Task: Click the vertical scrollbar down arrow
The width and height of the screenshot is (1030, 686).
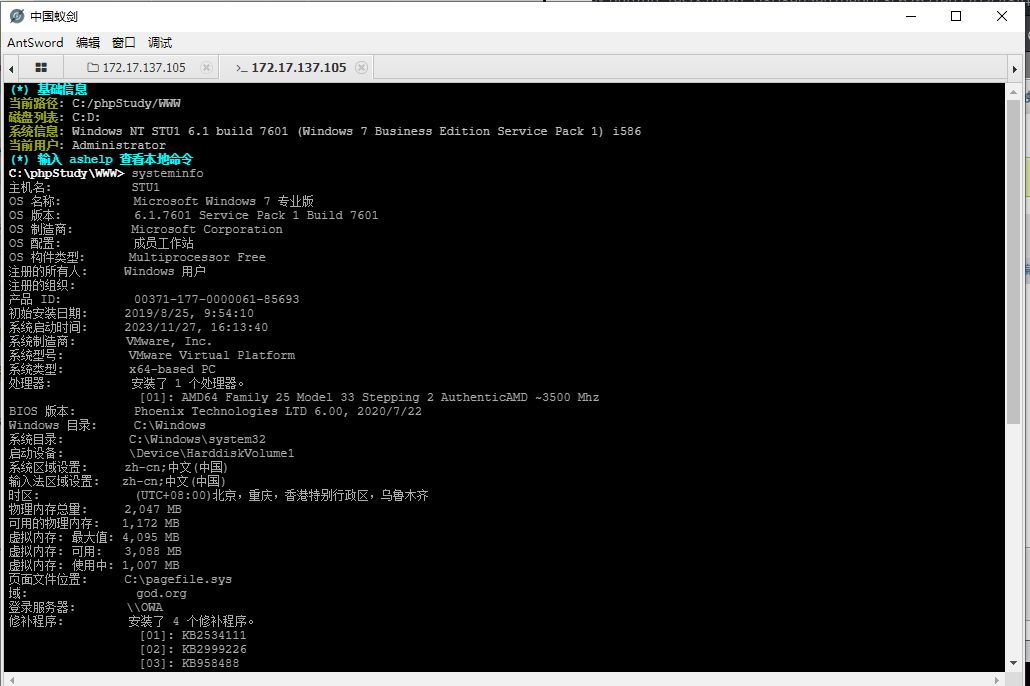Action: (x=1013, y=663)
